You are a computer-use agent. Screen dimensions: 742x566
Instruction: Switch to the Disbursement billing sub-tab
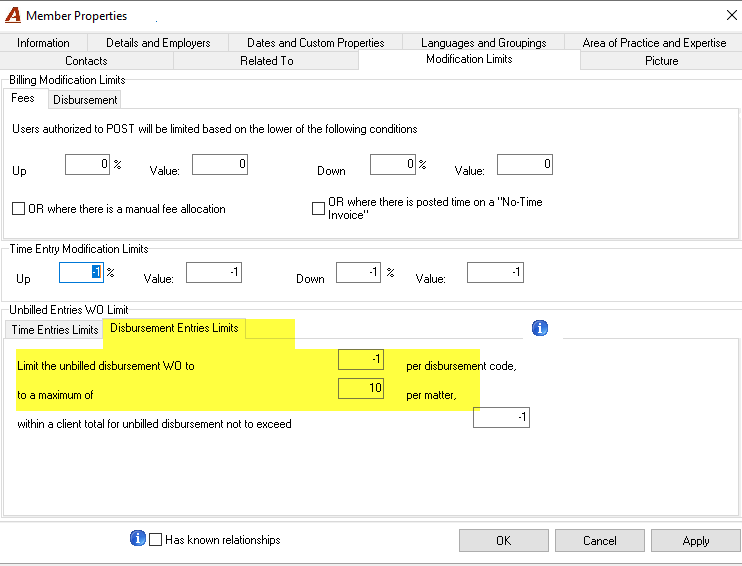[85, 100]
